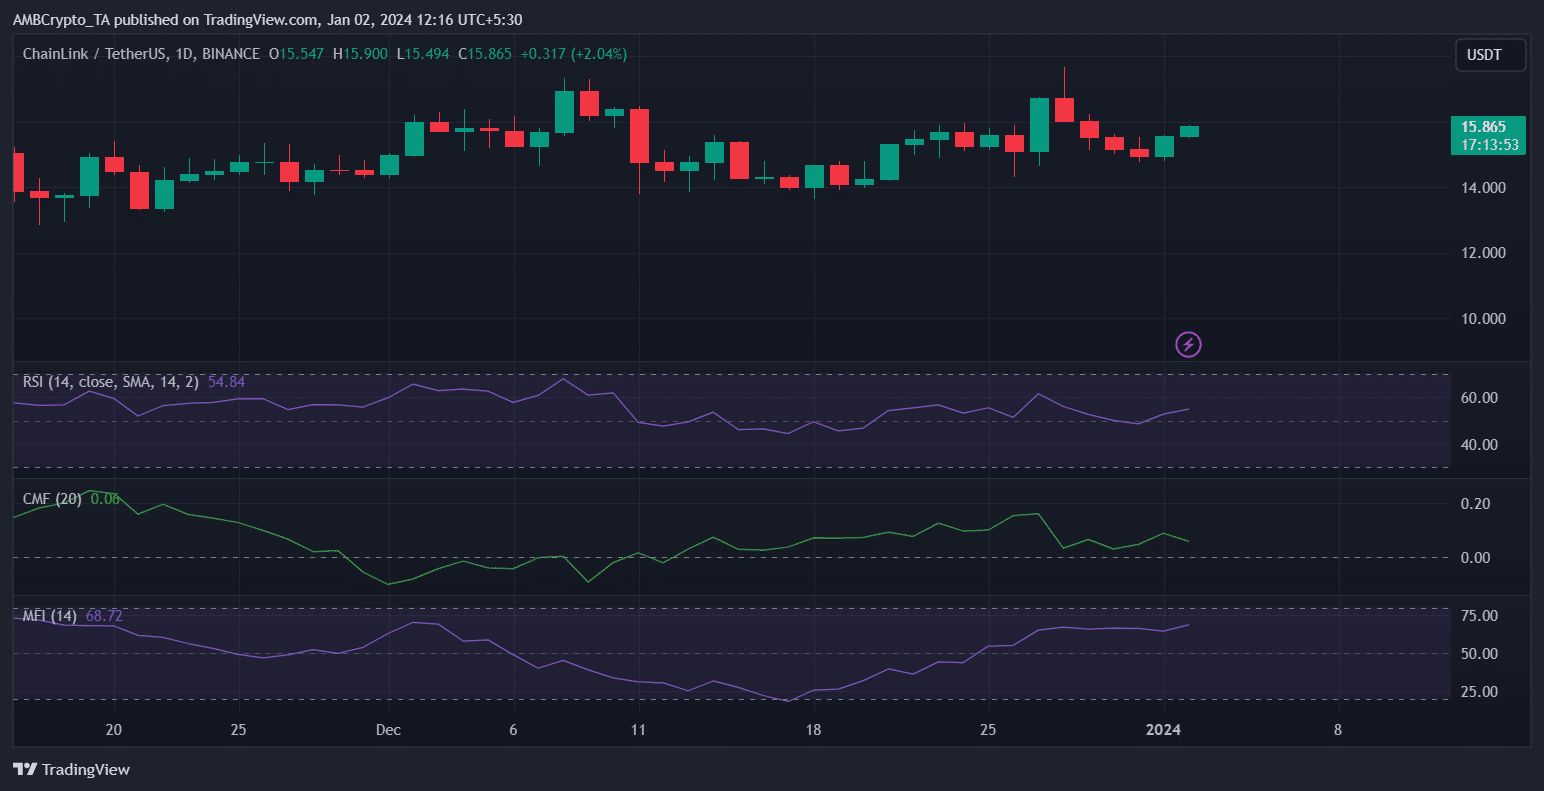Click the 0.00 CMF scale label
Viewport: 1544px width, 791px height.
1475,558
